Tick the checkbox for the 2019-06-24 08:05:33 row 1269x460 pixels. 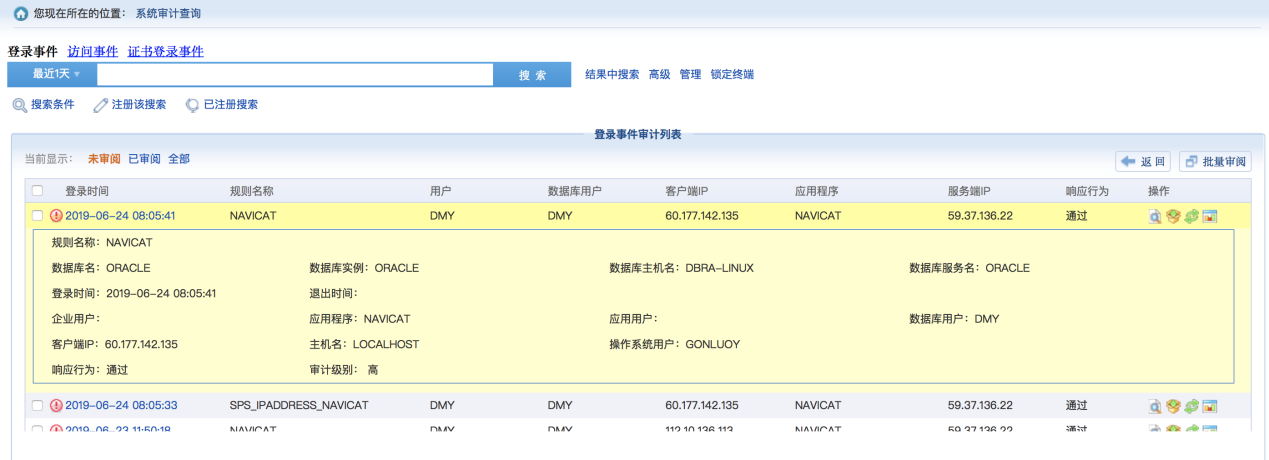[37, 405]
